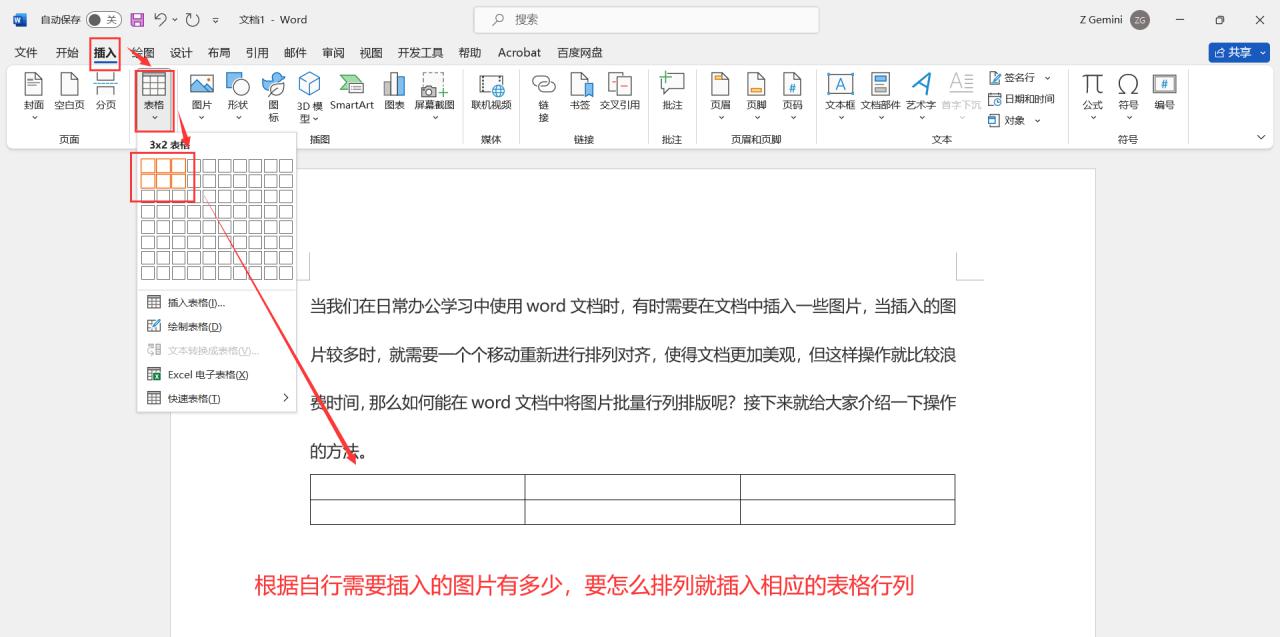Open the Page Number (页码) menu

pos(792,96)
